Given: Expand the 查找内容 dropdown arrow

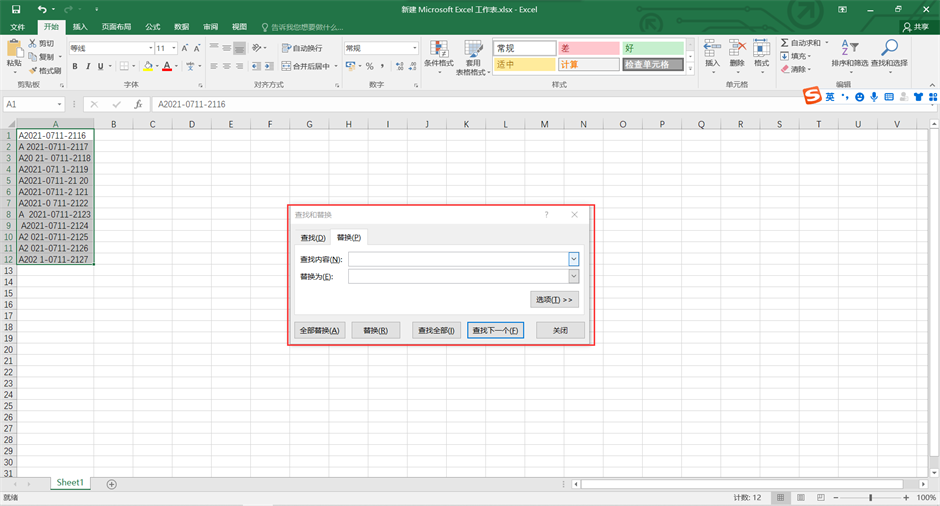Looking at the screenshot, I should point(574,259).
